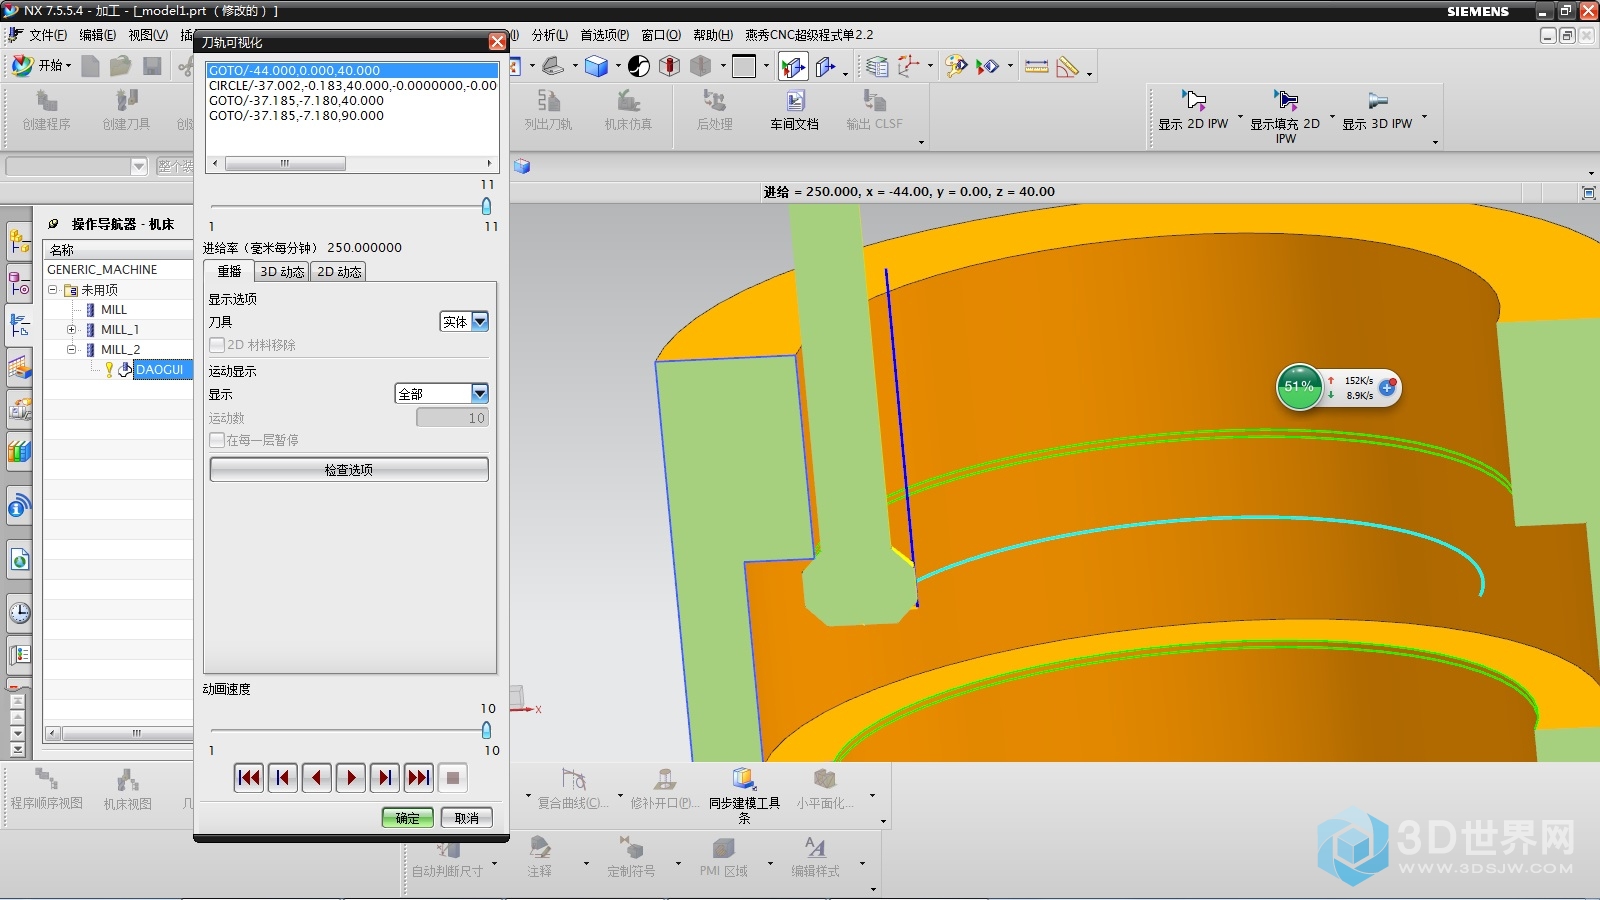
Task: Click the stop playback button
Action: click(453, 778)
